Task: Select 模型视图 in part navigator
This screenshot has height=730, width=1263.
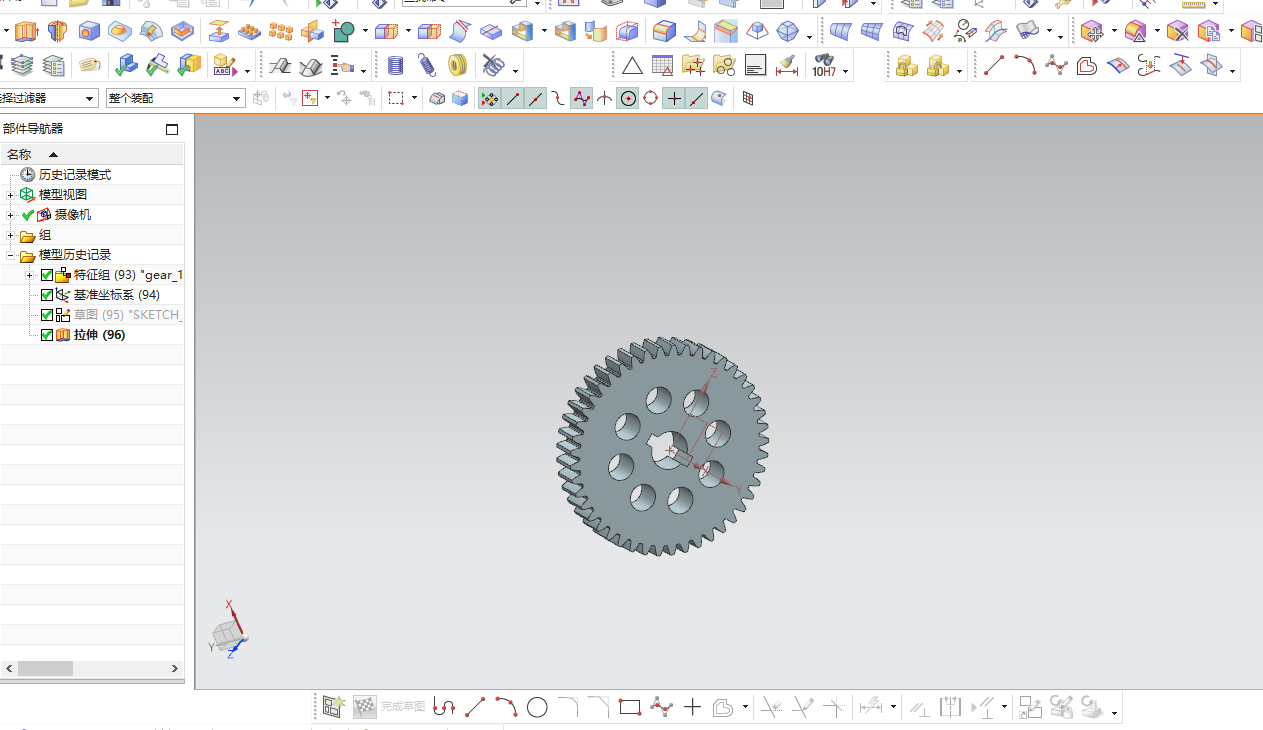Action: pyautogui.click(x=63, y=195)
